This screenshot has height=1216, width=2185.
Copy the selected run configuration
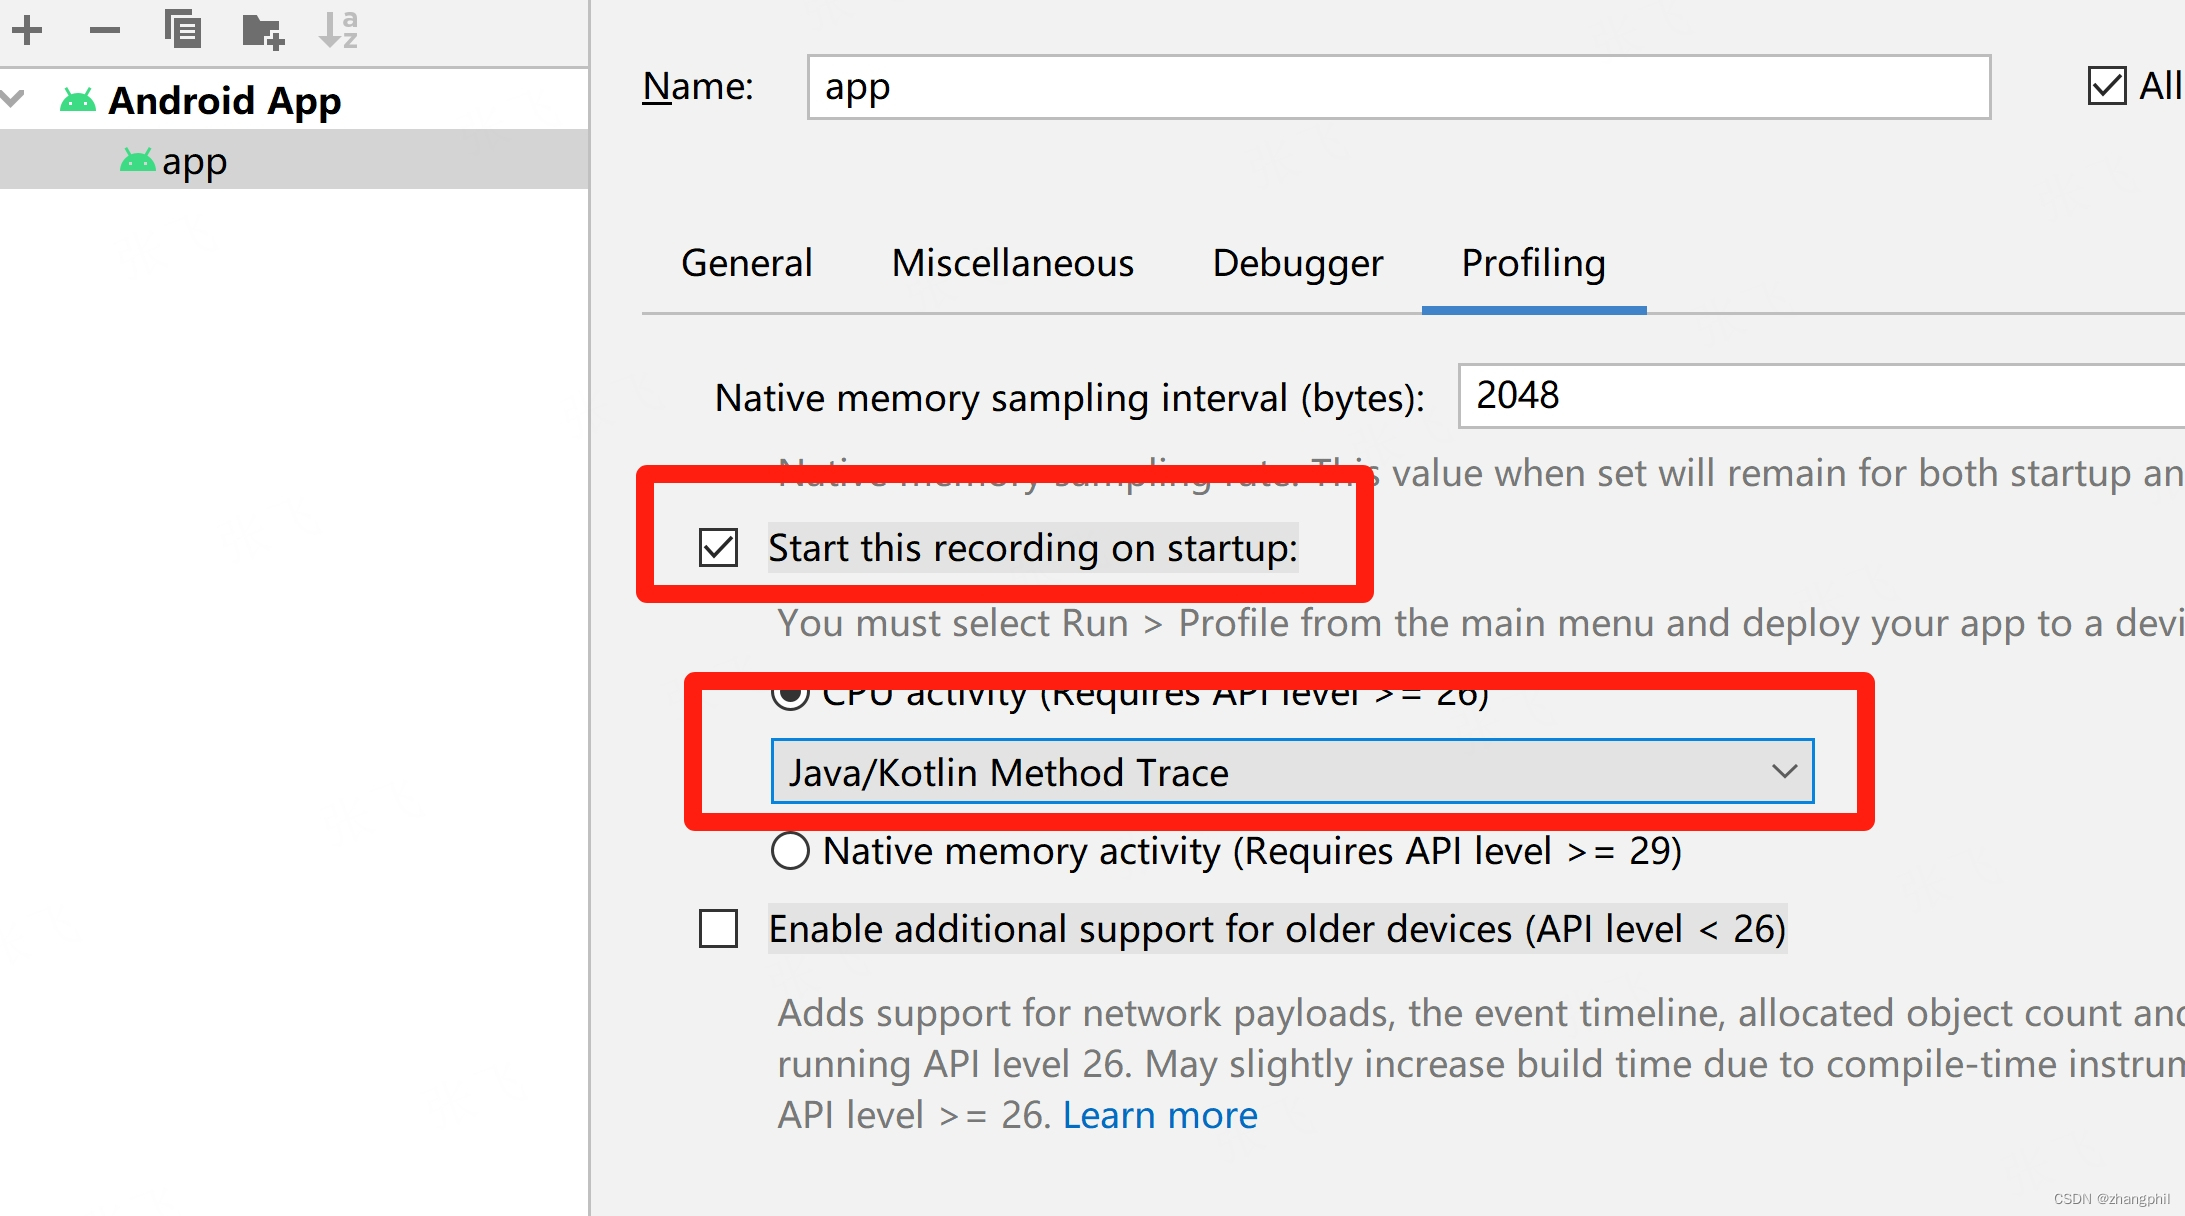[x=182, y=30]
